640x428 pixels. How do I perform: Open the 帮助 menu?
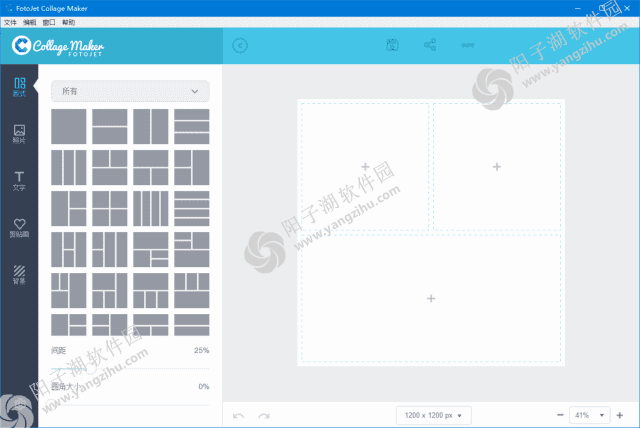pyautogui.click(x=69, y=22)
